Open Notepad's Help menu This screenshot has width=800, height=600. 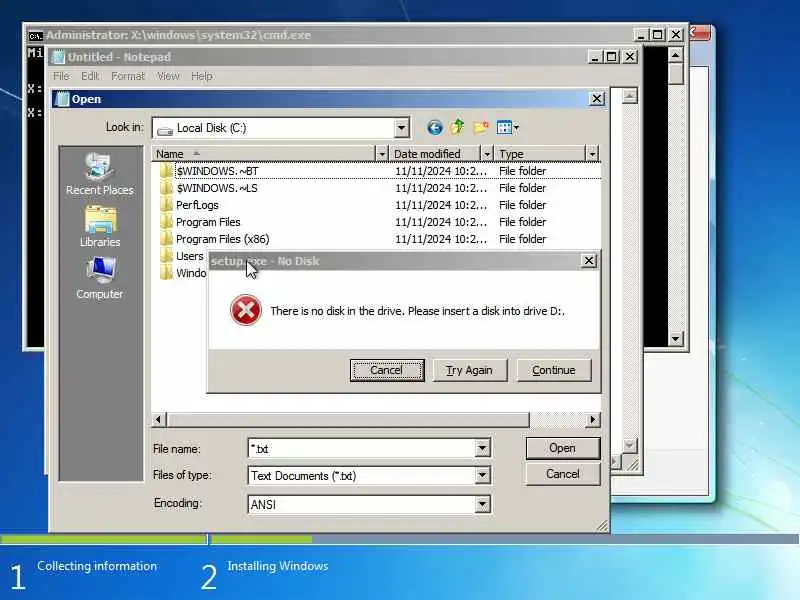tap(202, 76)
